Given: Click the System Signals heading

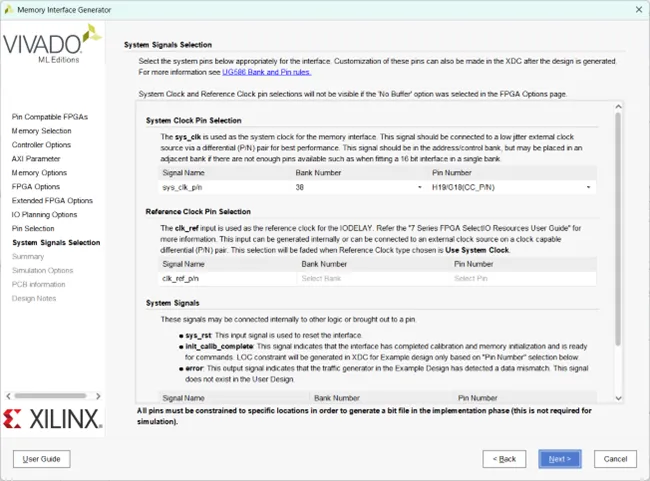Looking at the screenshot, I should [x=172, y=303].
